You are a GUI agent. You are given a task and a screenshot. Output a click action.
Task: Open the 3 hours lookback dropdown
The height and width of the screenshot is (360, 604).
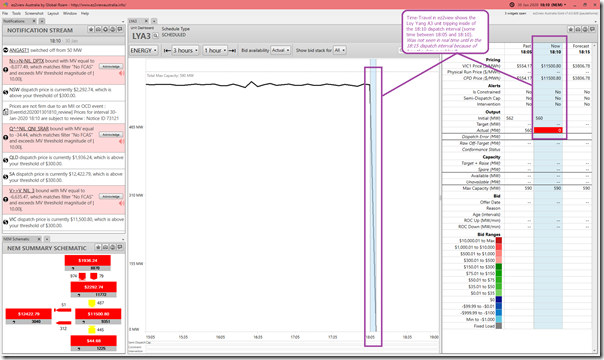185,50
